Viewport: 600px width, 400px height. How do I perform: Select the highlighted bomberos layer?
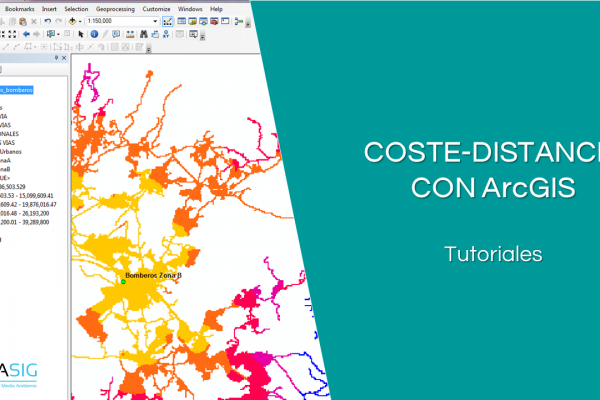click(x=20, y=89)
